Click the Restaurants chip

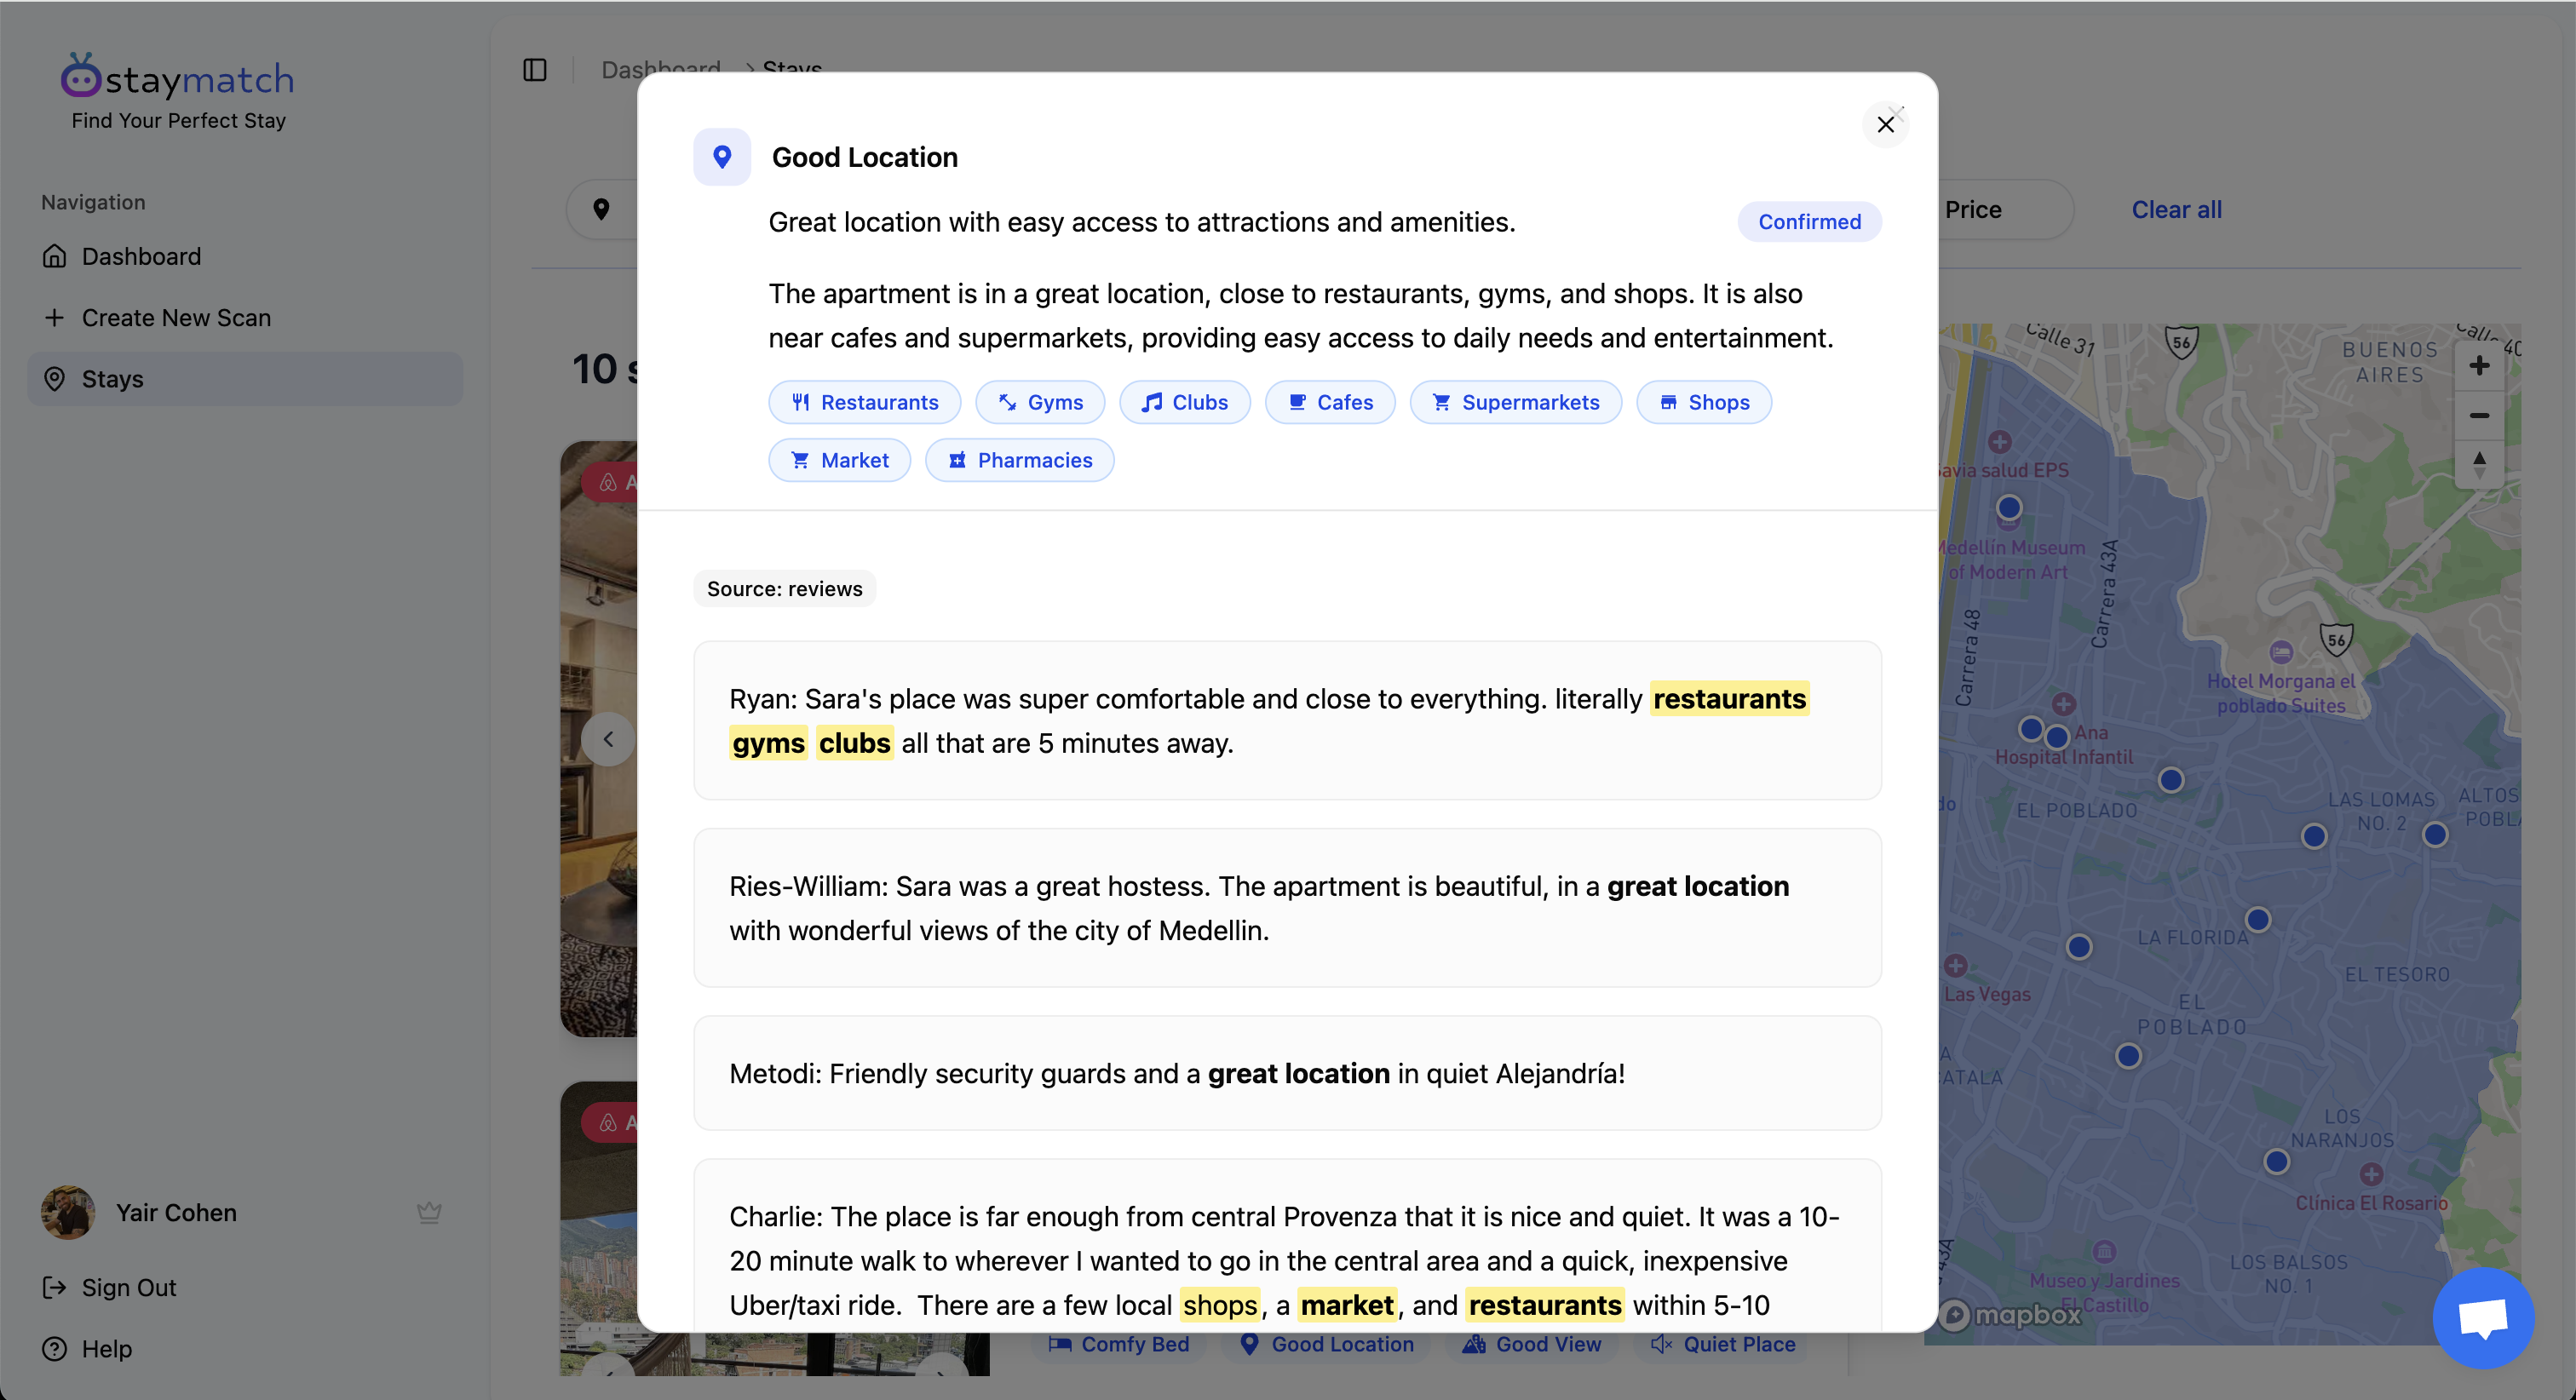(x=864, y=402)
